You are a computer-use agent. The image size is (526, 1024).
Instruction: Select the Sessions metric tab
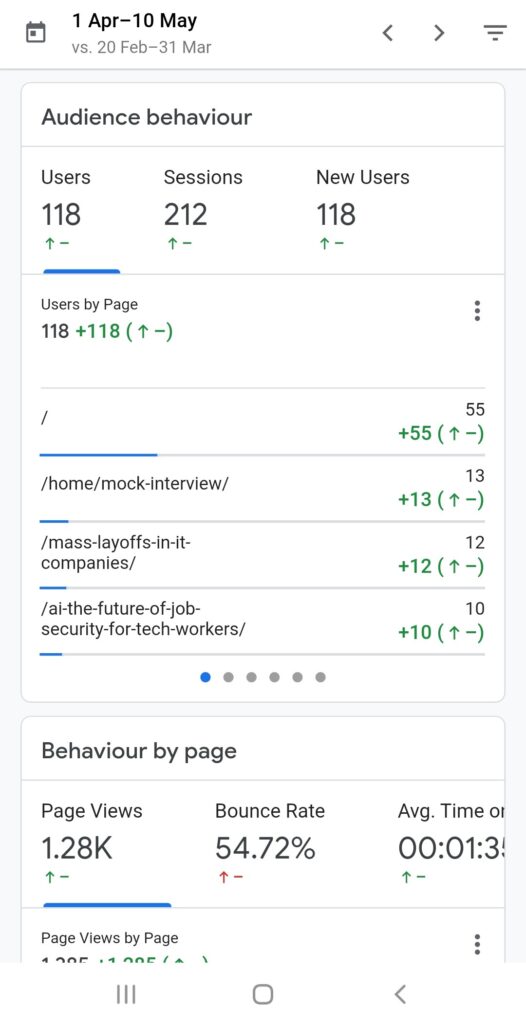point(203,210)
